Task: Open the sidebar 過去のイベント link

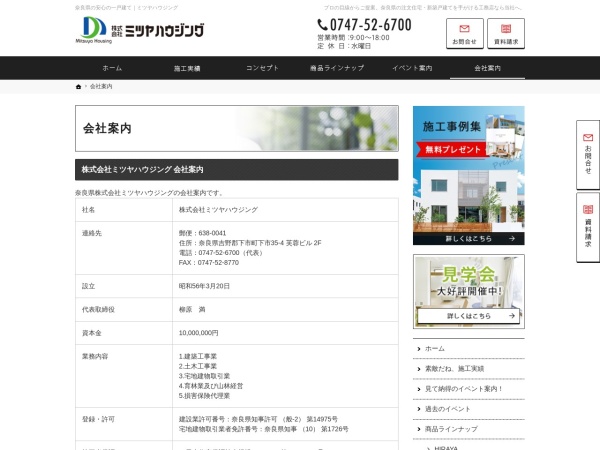Action: [x=448, y=409]
